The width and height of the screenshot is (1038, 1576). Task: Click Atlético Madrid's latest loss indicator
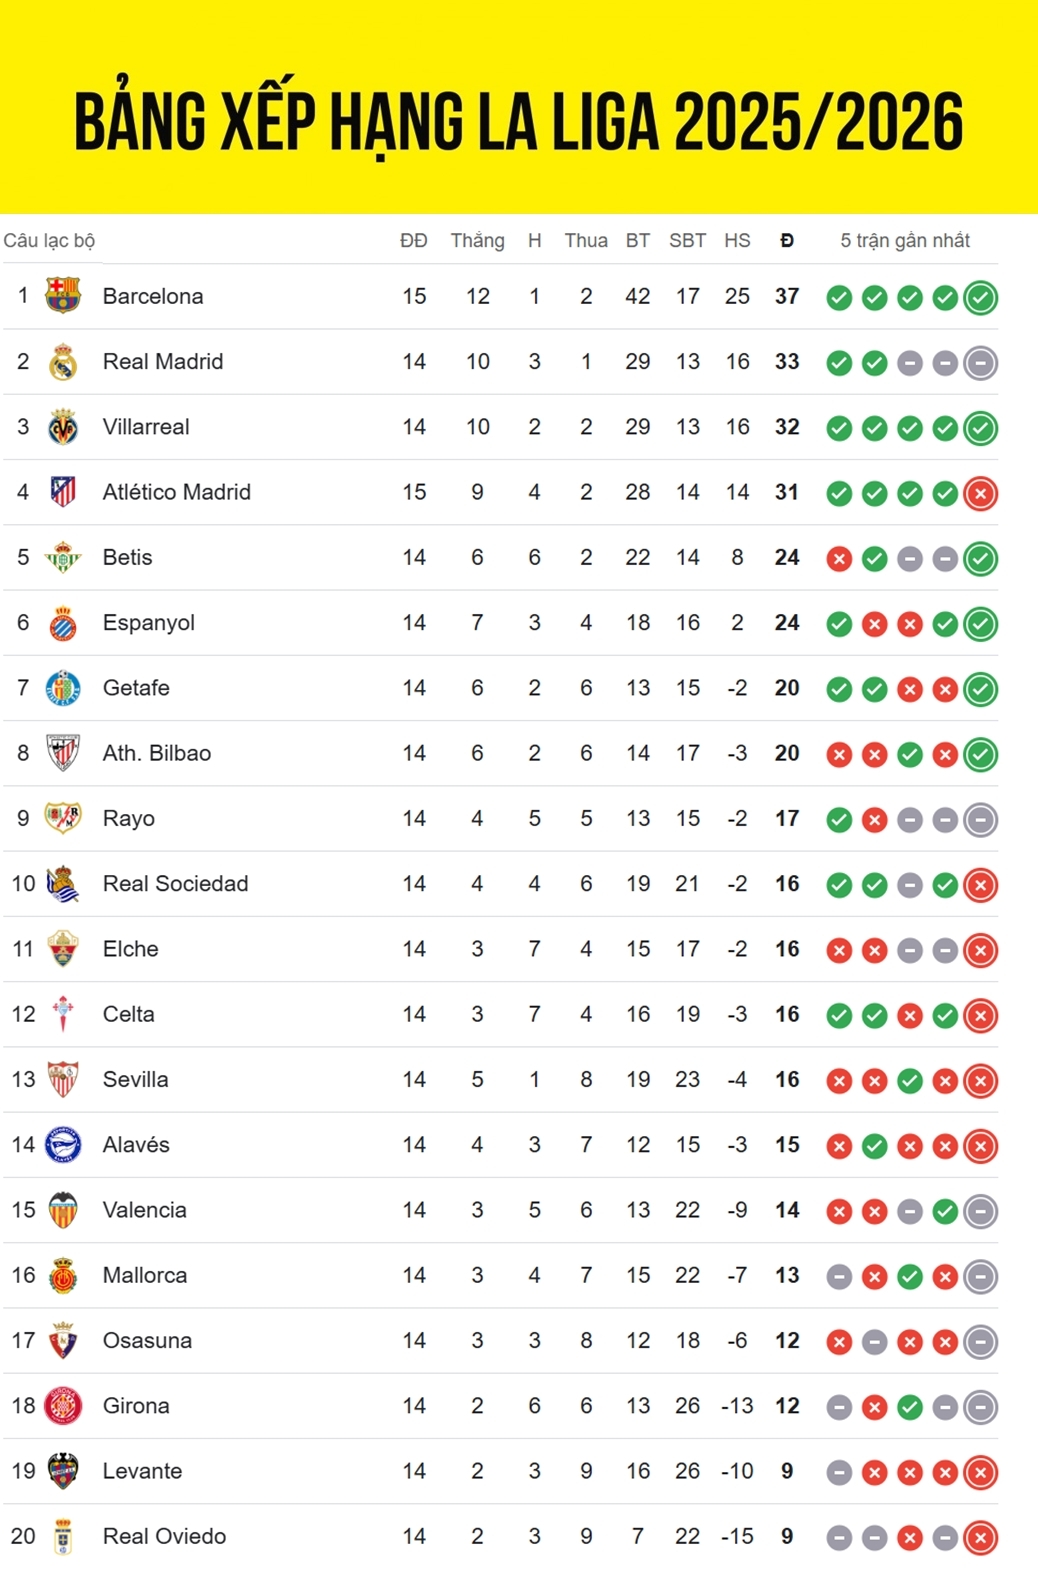980,493
